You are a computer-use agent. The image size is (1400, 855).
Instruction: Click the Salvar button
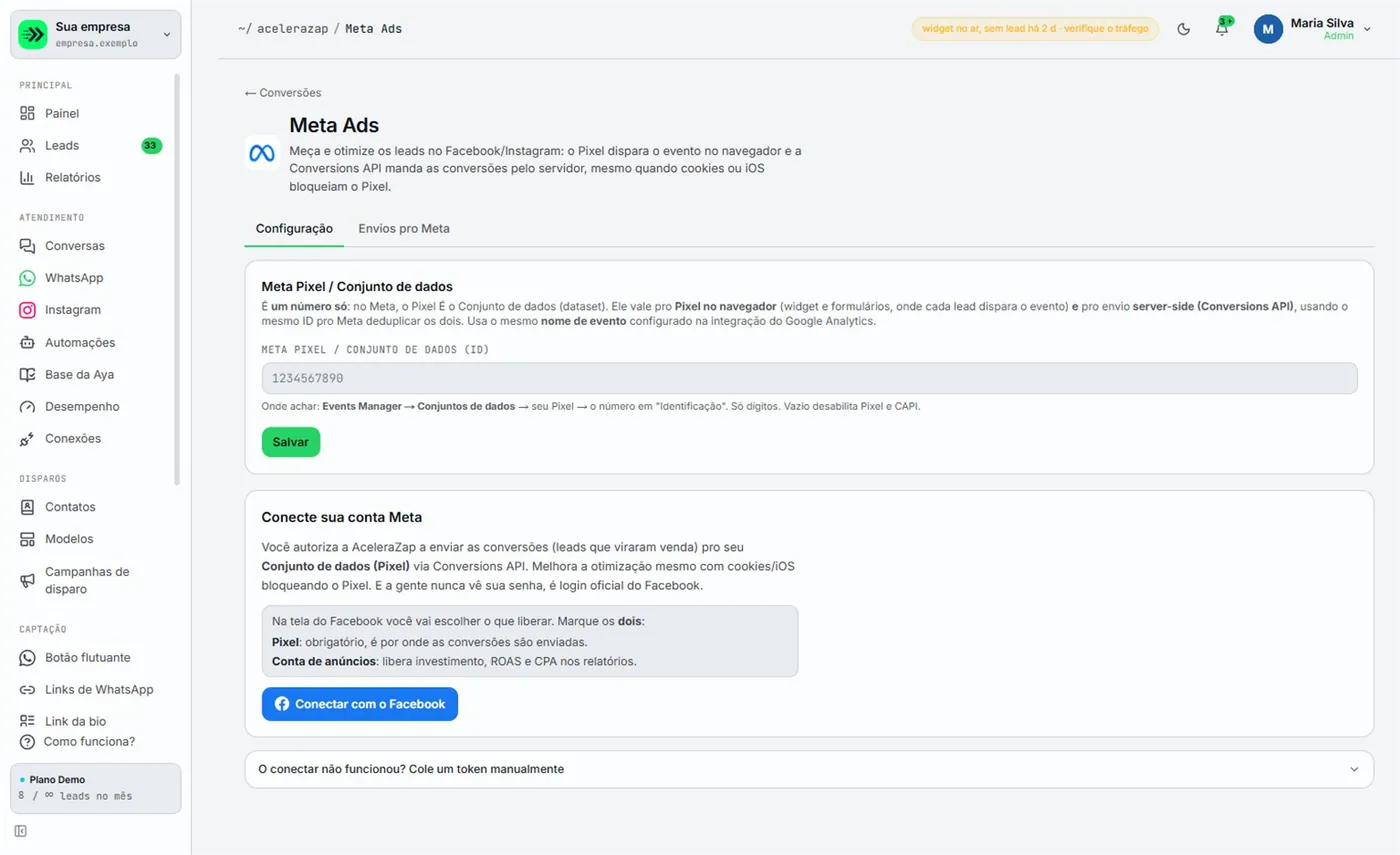pyautogui.click(x=291, y=442)
